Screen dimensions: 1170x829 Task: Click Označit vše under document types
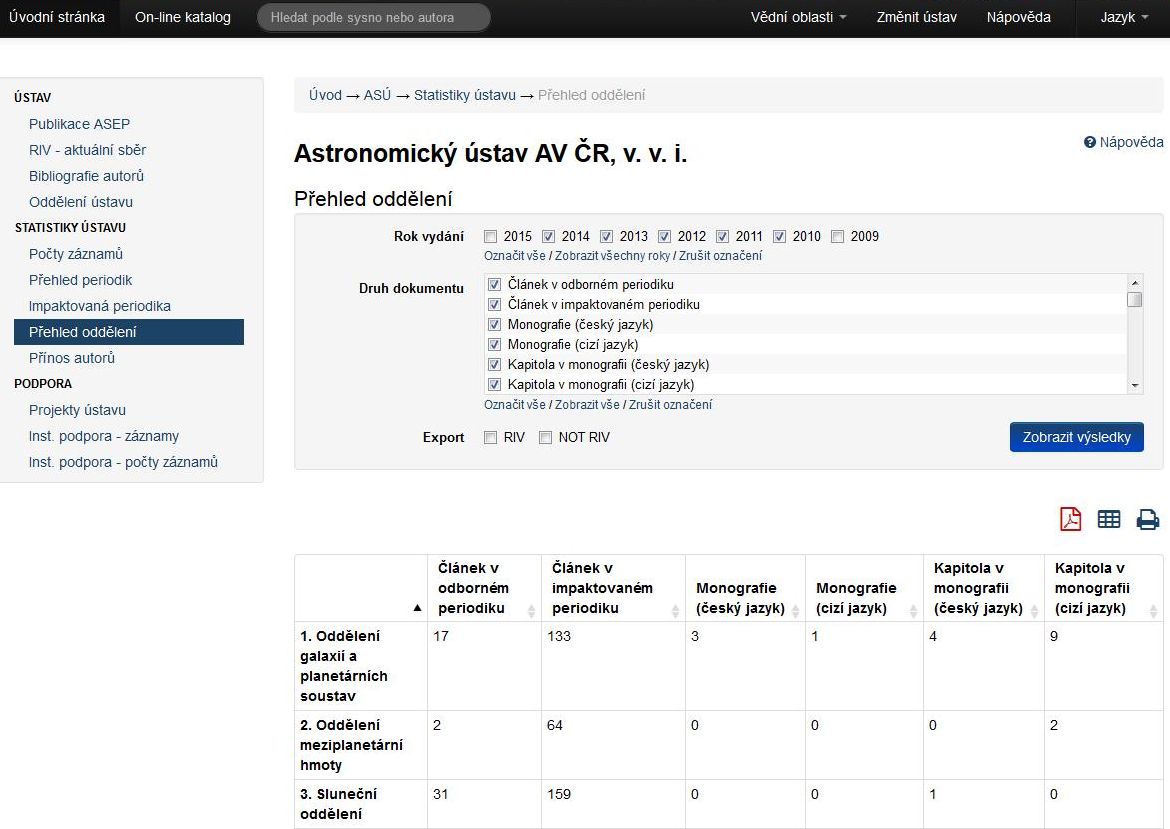pyautogui.click(x=515, y=404)
